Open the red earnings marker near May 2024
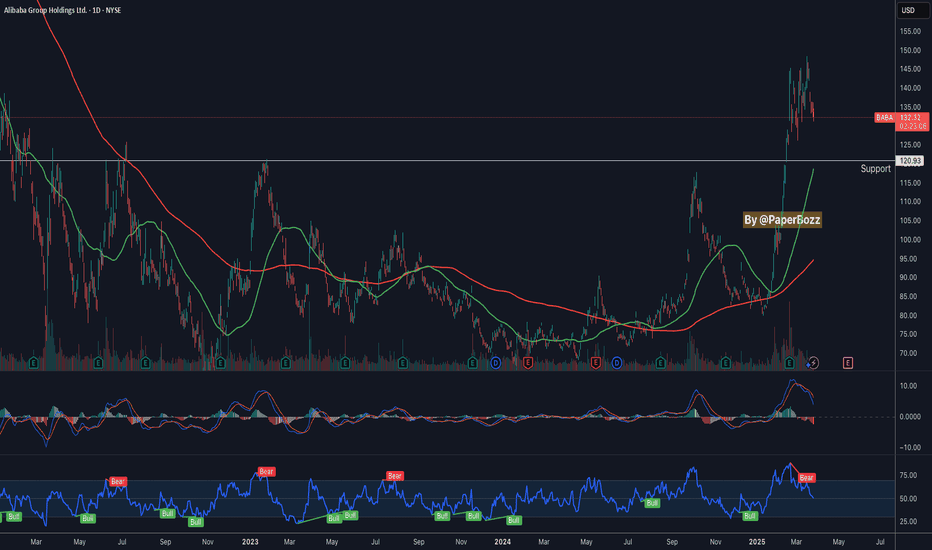 click(x=596, y=363)
